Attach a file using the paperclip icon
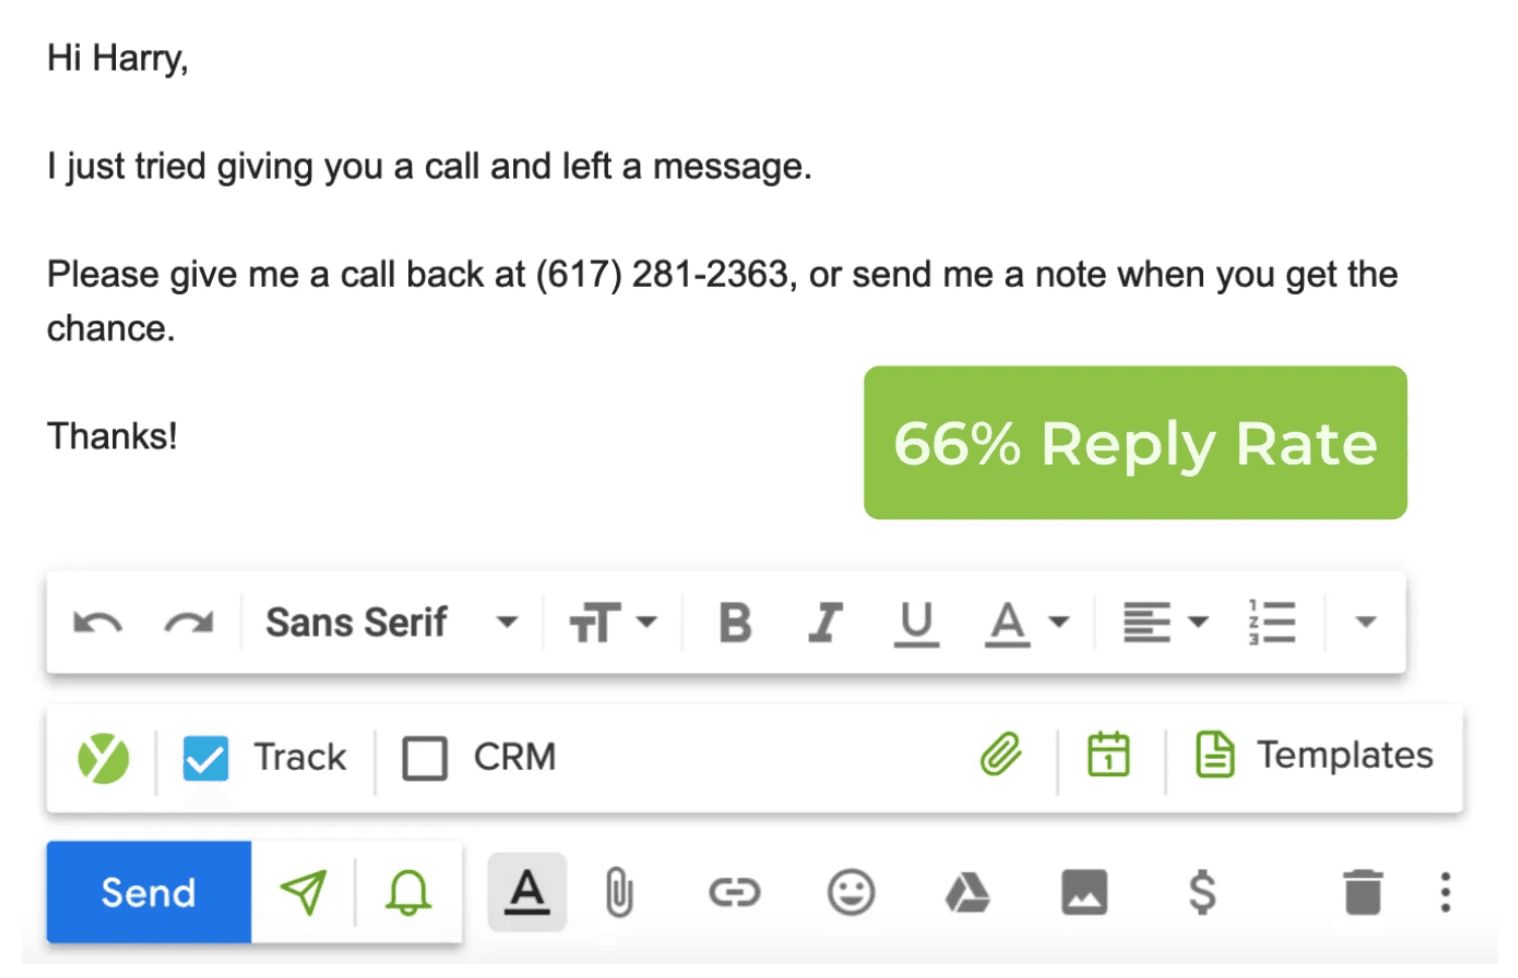 tap(621, 892)
